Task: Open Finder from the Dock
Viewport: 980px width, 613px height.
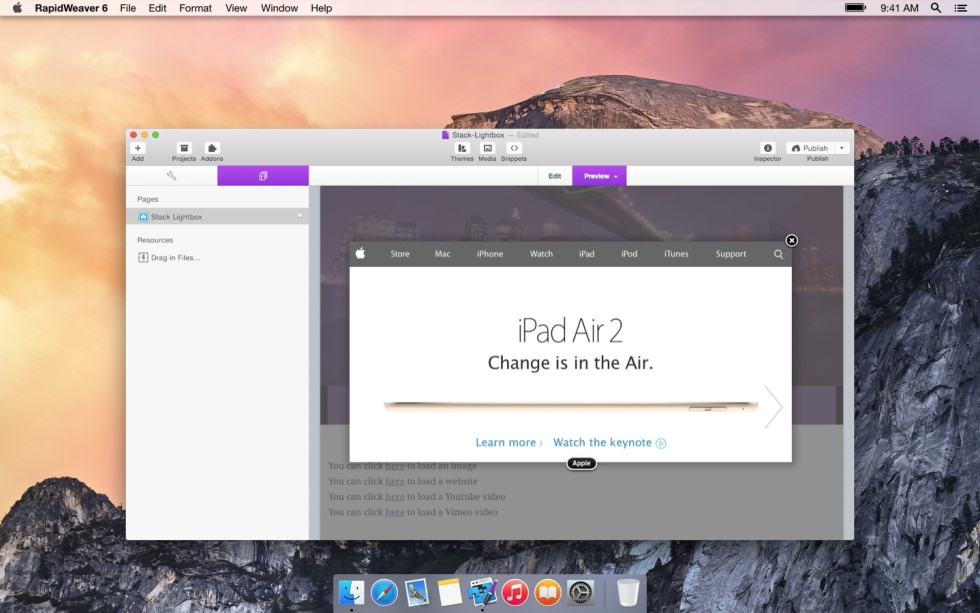Action: tap(351, 592)
